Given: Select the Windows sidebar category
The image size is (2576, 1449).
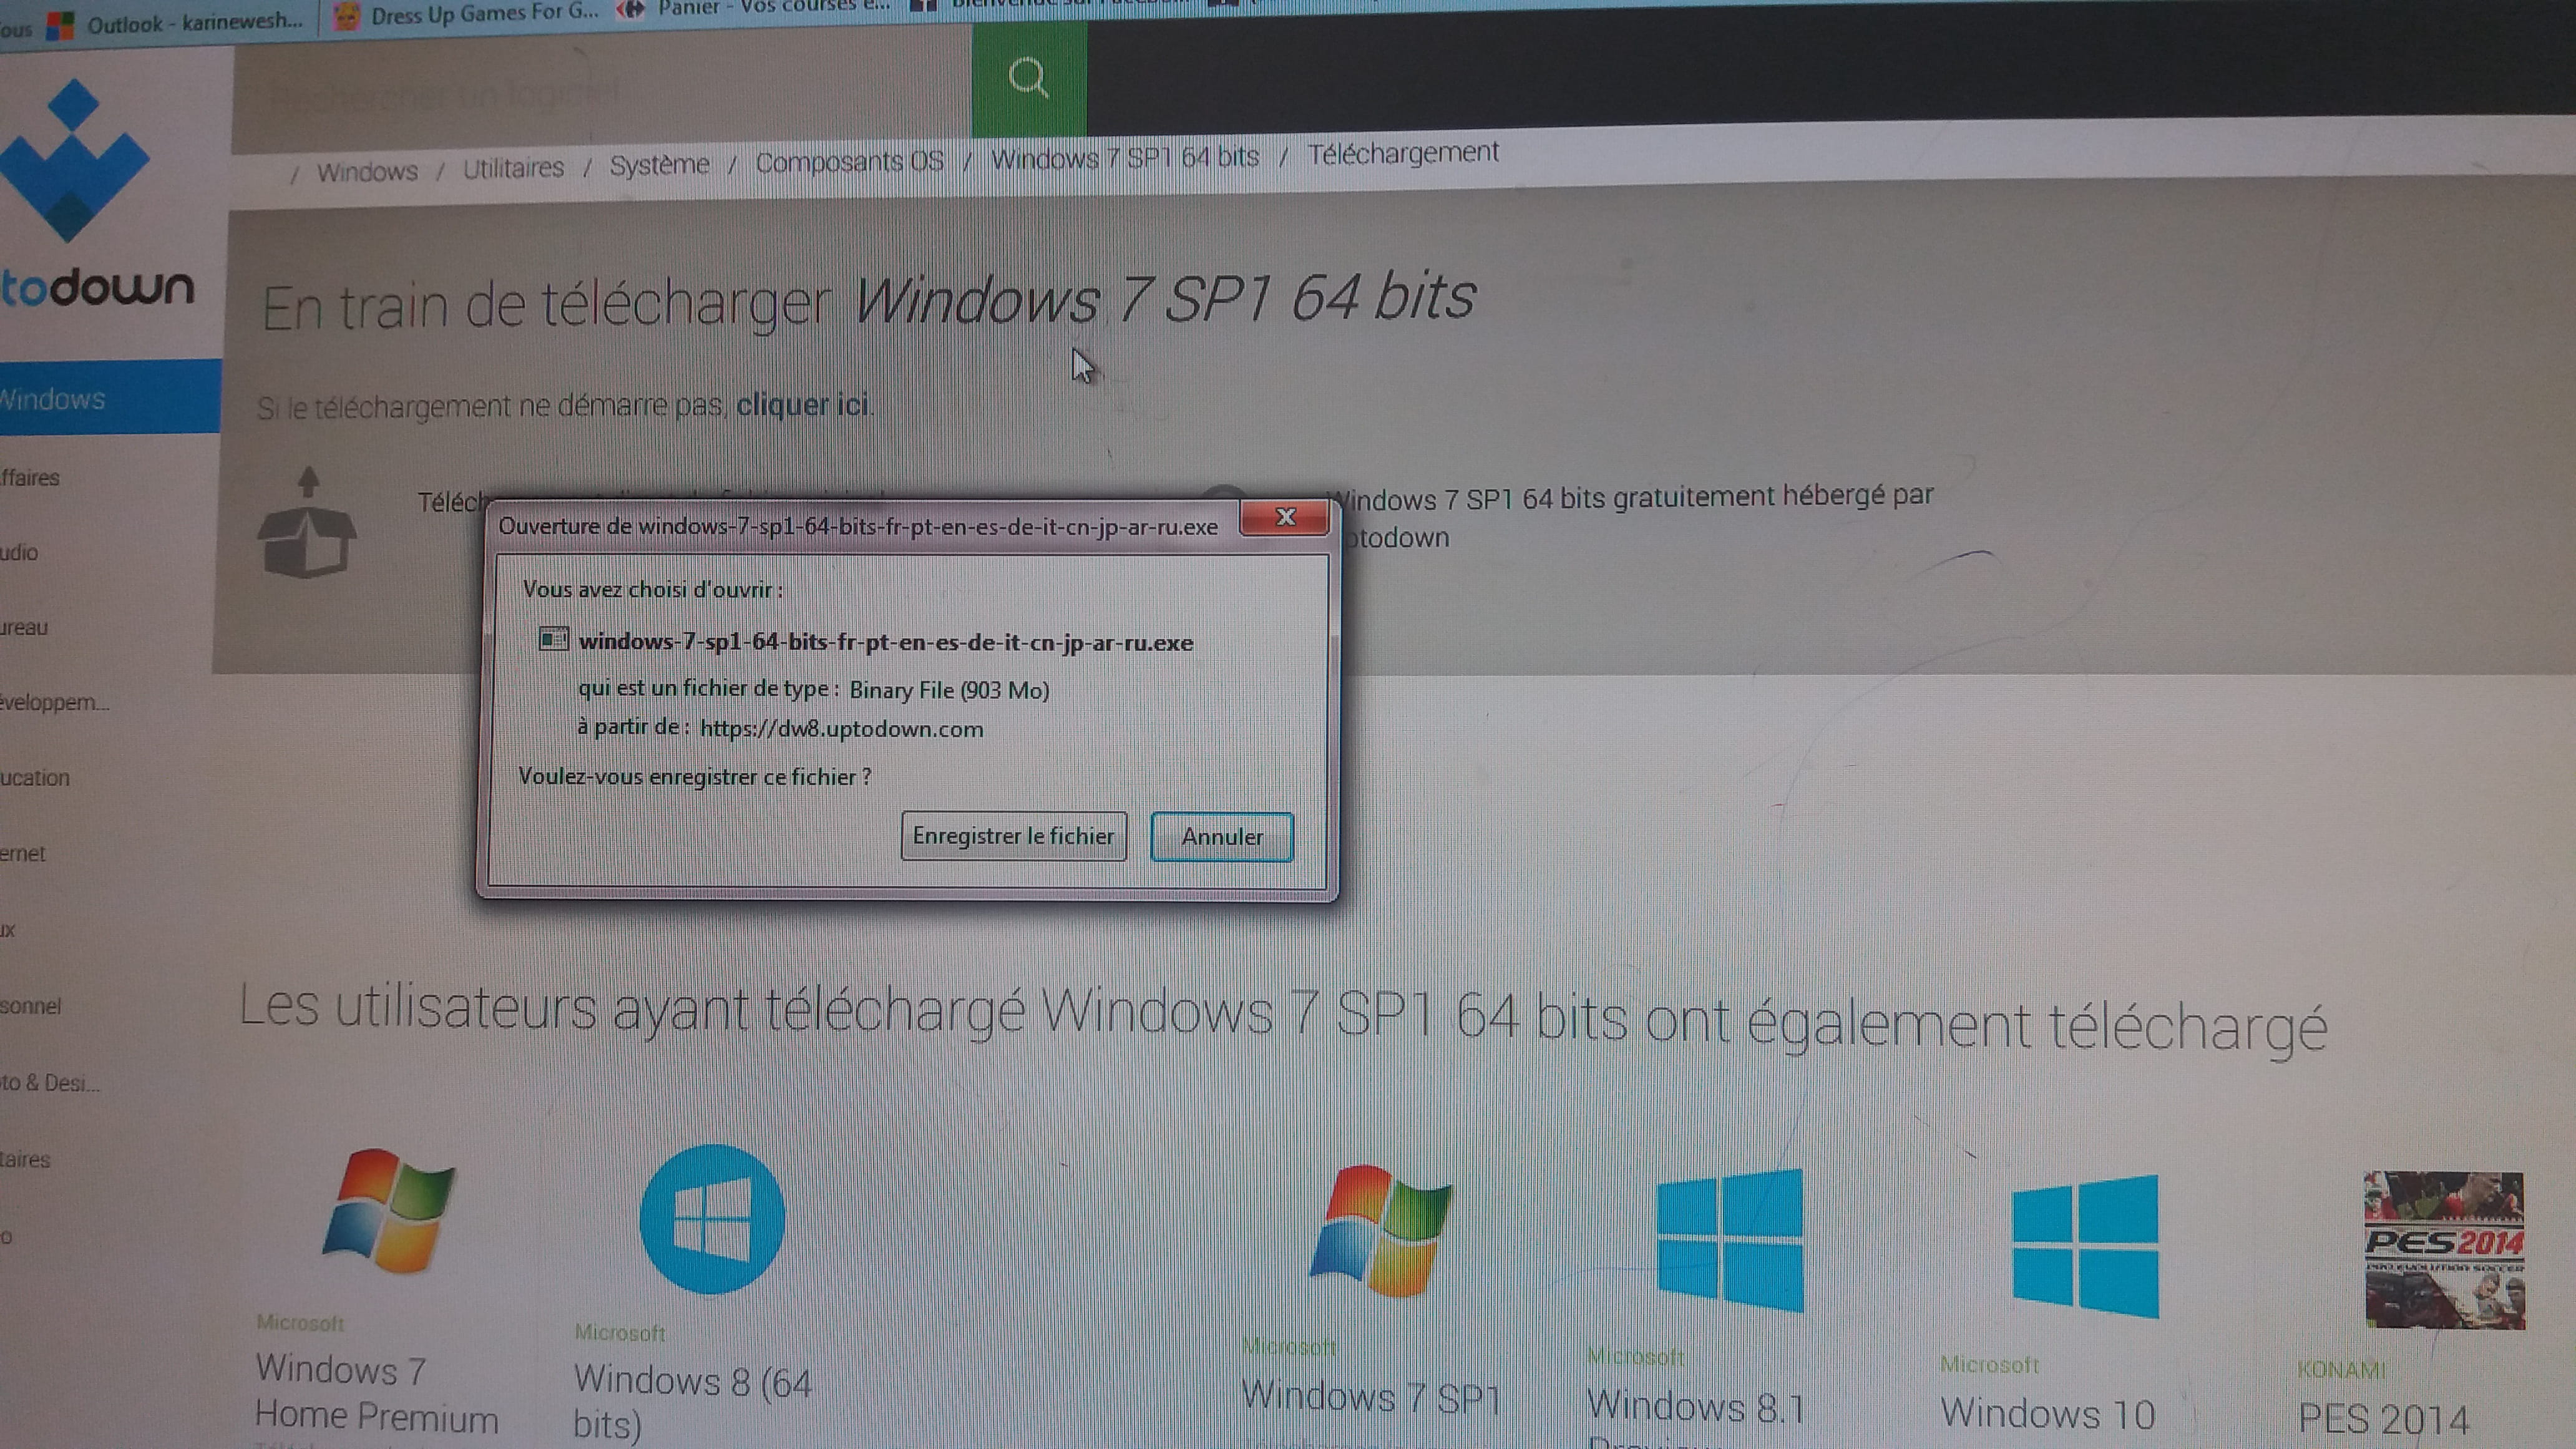Looking at the screenshot, I should 110,398.
